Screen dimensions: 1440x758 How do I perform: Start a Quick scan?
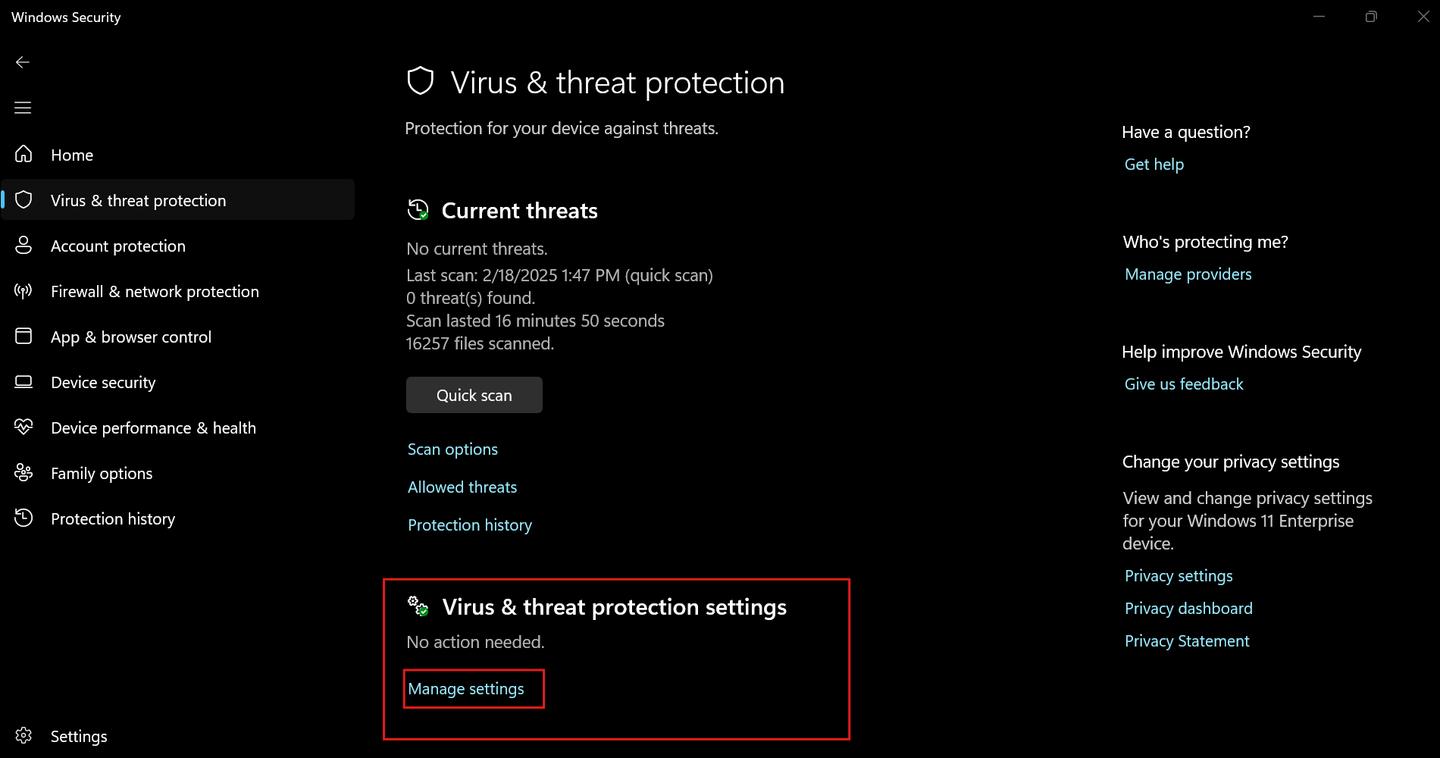[x=474, y=395]
